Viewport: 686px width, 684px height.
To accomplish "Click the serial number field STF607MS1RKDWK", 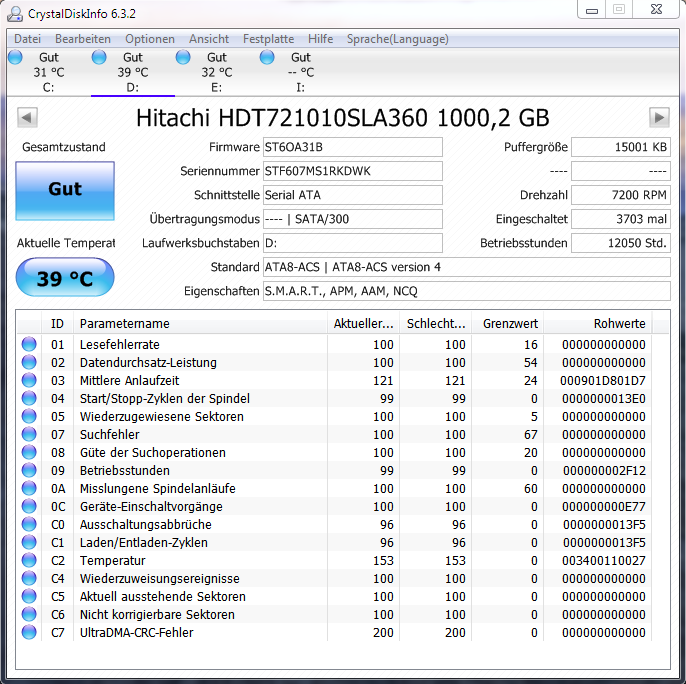I will (353, 171).
